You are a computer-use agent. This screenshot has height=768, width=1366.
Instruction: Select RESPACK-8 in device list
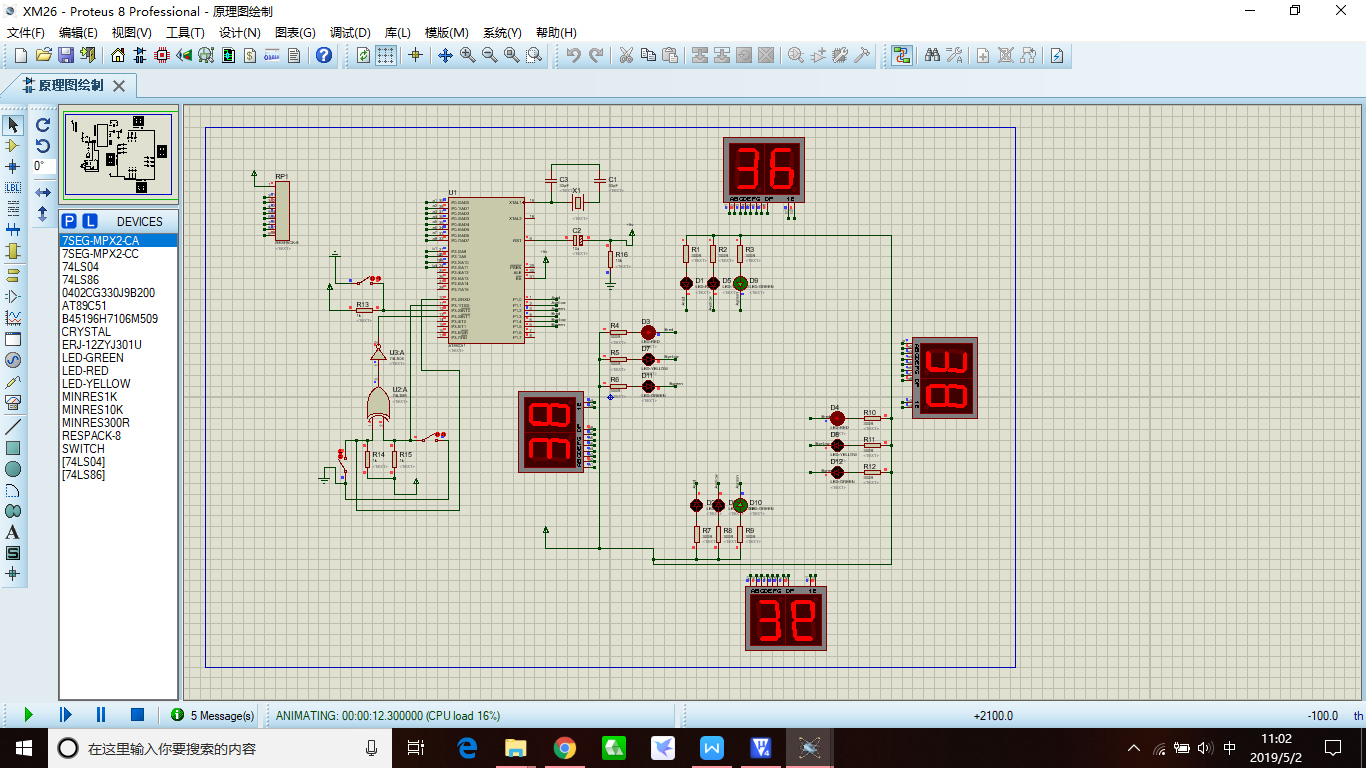click(118, 436)
